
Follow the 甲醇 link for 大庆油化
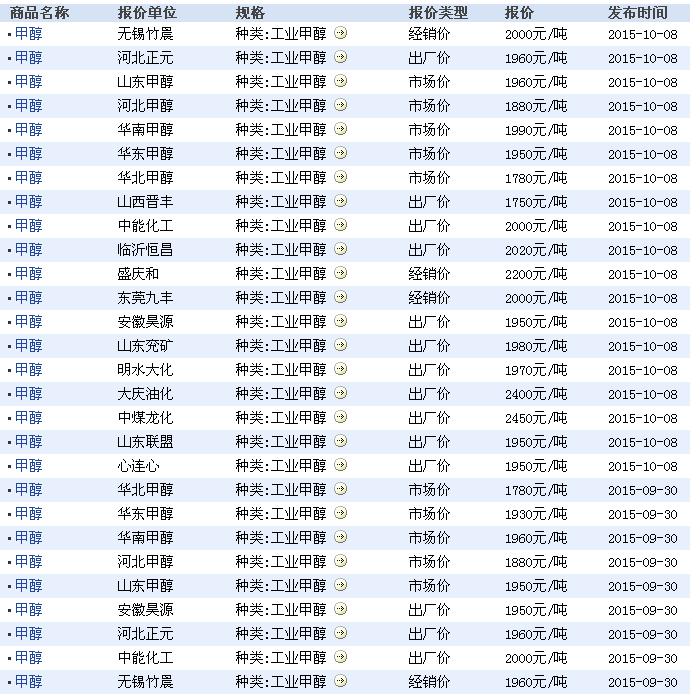(x=29, y=394)
